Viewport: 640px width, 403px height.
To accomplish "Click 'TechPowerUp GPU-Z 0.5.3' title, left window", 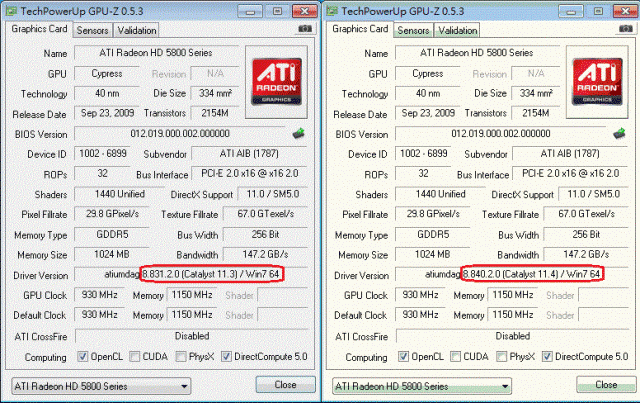I will (82, 11).
